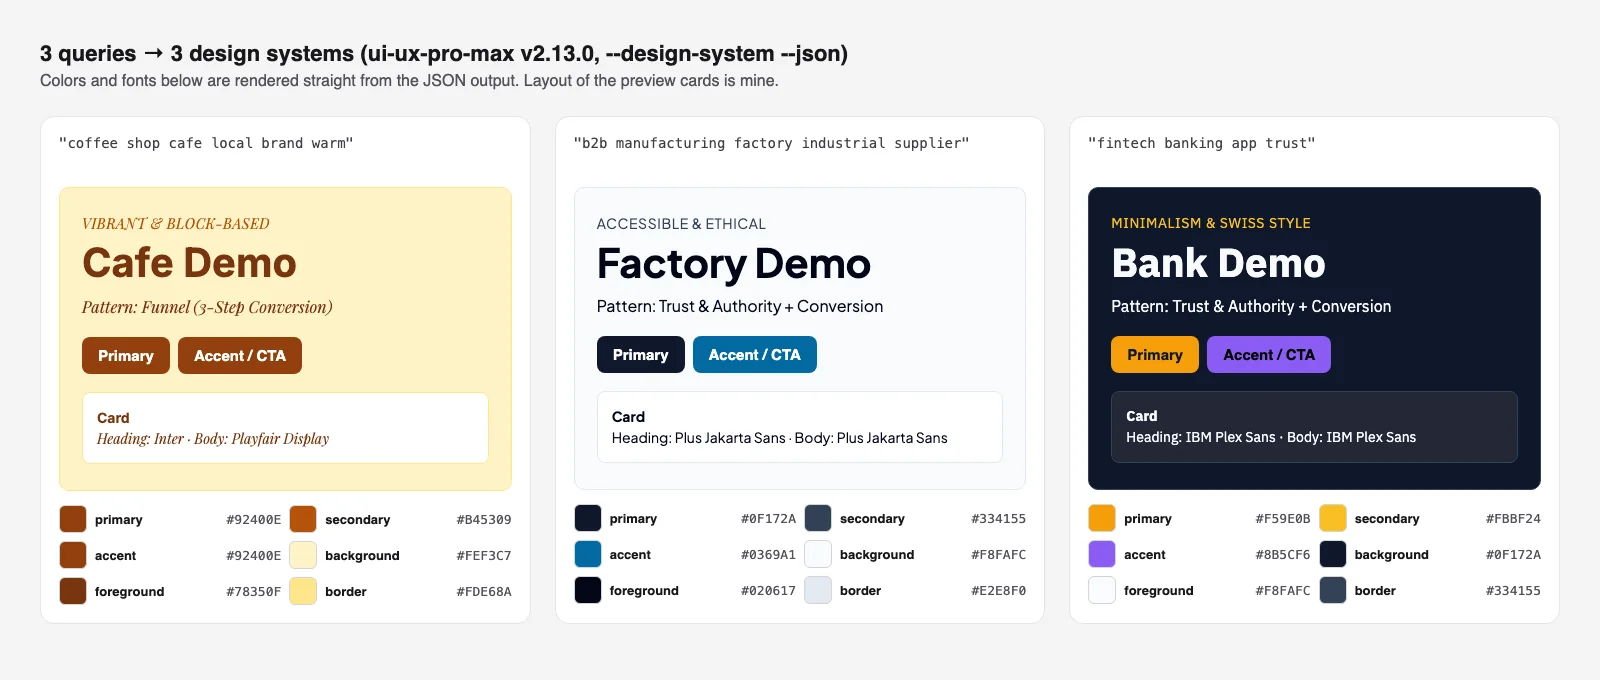The width and height of the screenshot is (1600, 680).
Task: Select the factory background swatch #F8FAFC
Action: pyautogui.click(x=818, y=554)
